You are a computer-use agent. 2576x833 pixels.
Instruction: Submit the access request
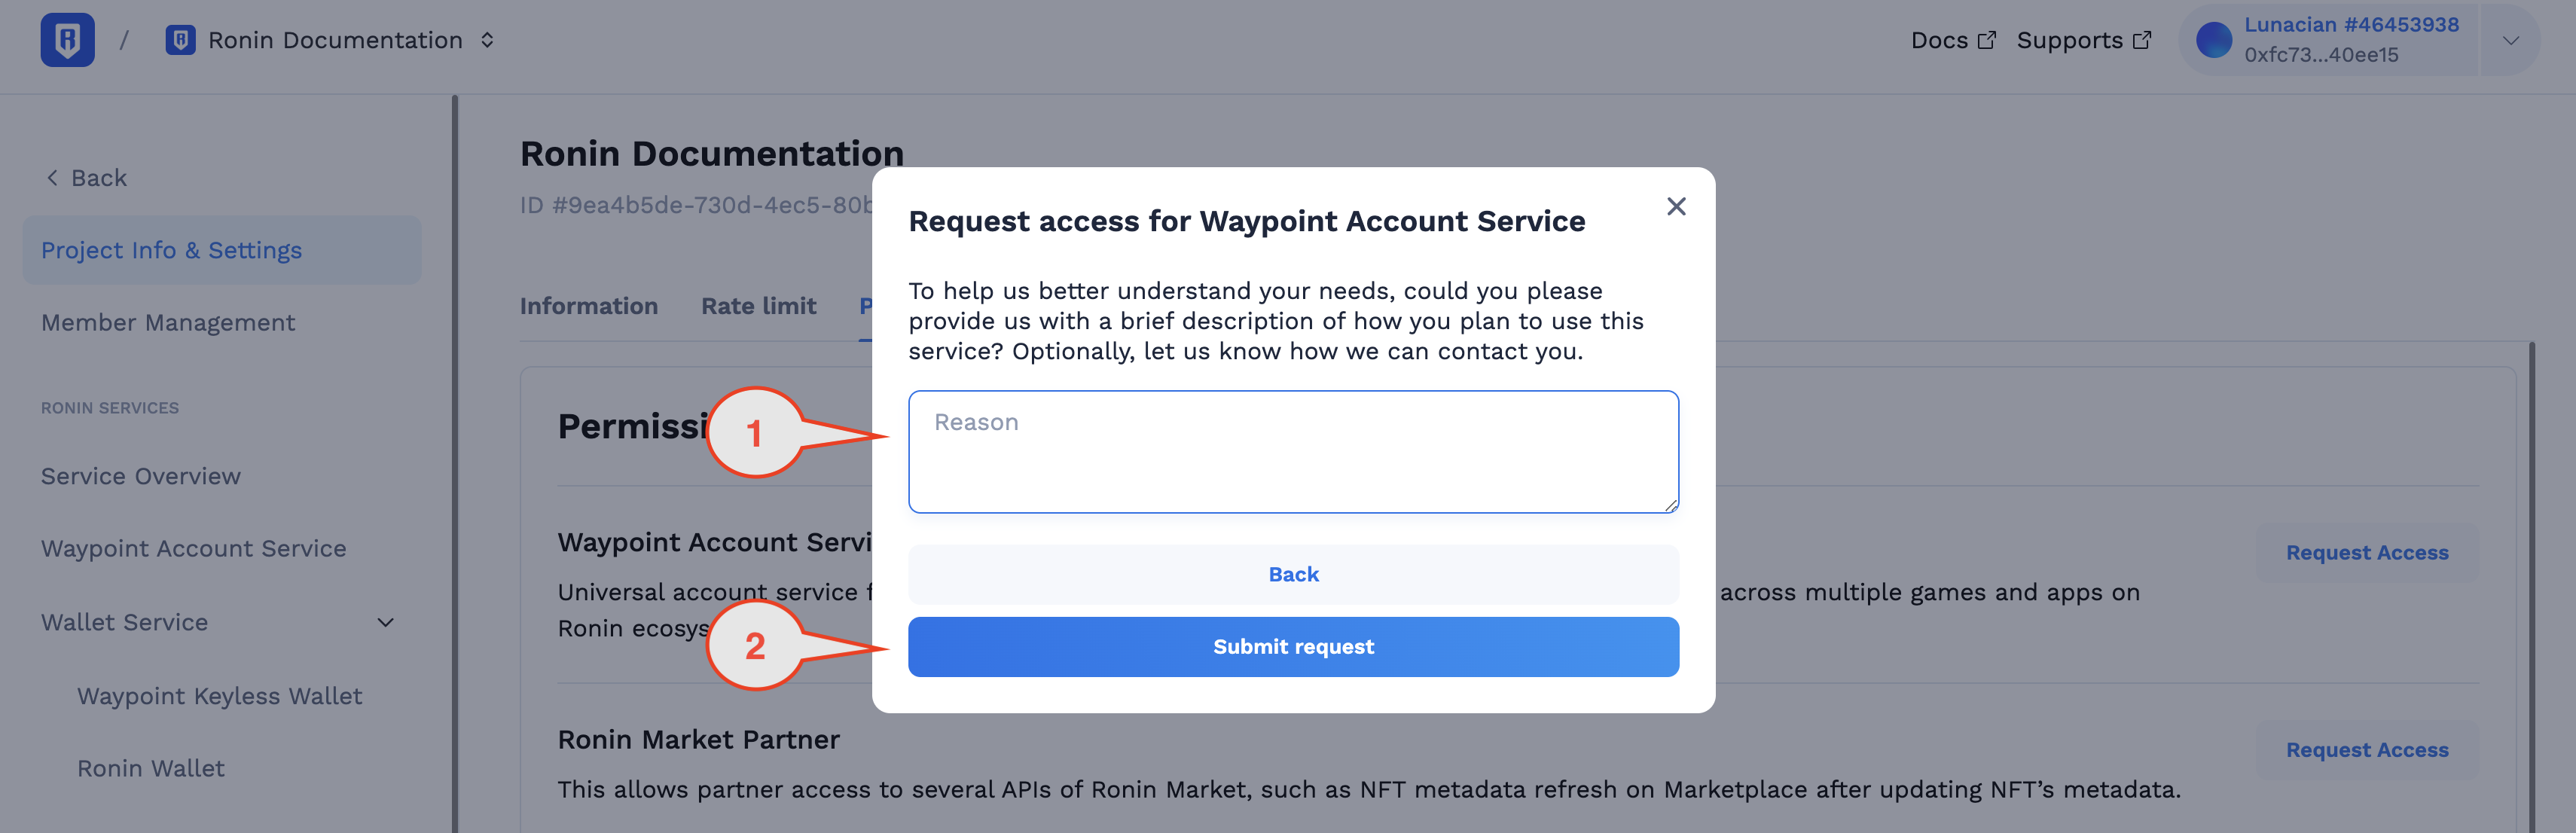(1293, 646)
